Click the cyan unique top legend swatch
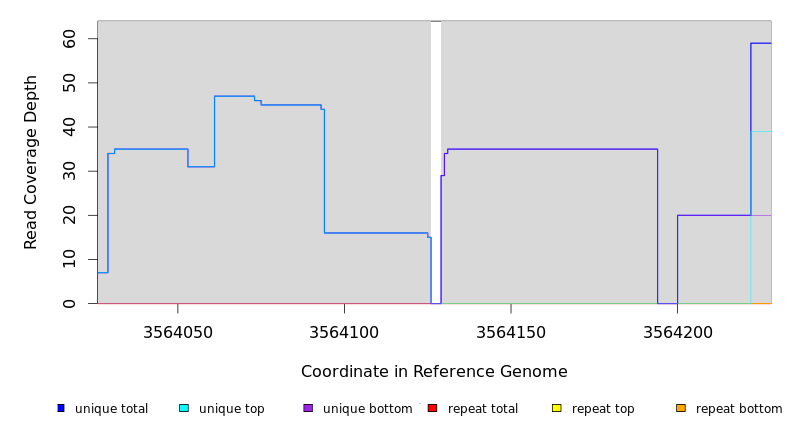Image resolution: width=792 pixels, height=432 pixels. click(184, 408)
